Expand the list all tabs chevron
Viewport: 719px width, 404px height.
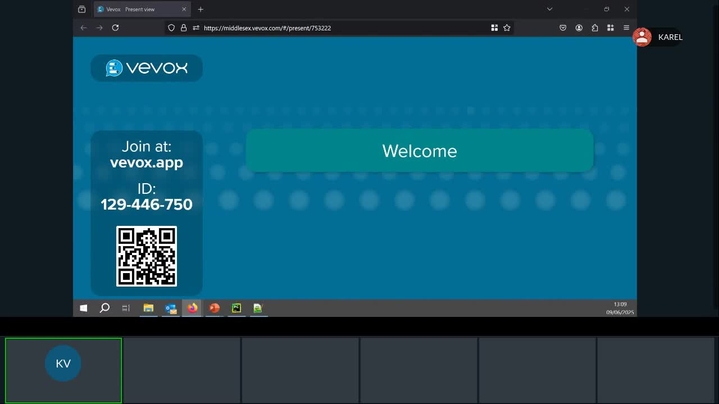coord(549,9)
